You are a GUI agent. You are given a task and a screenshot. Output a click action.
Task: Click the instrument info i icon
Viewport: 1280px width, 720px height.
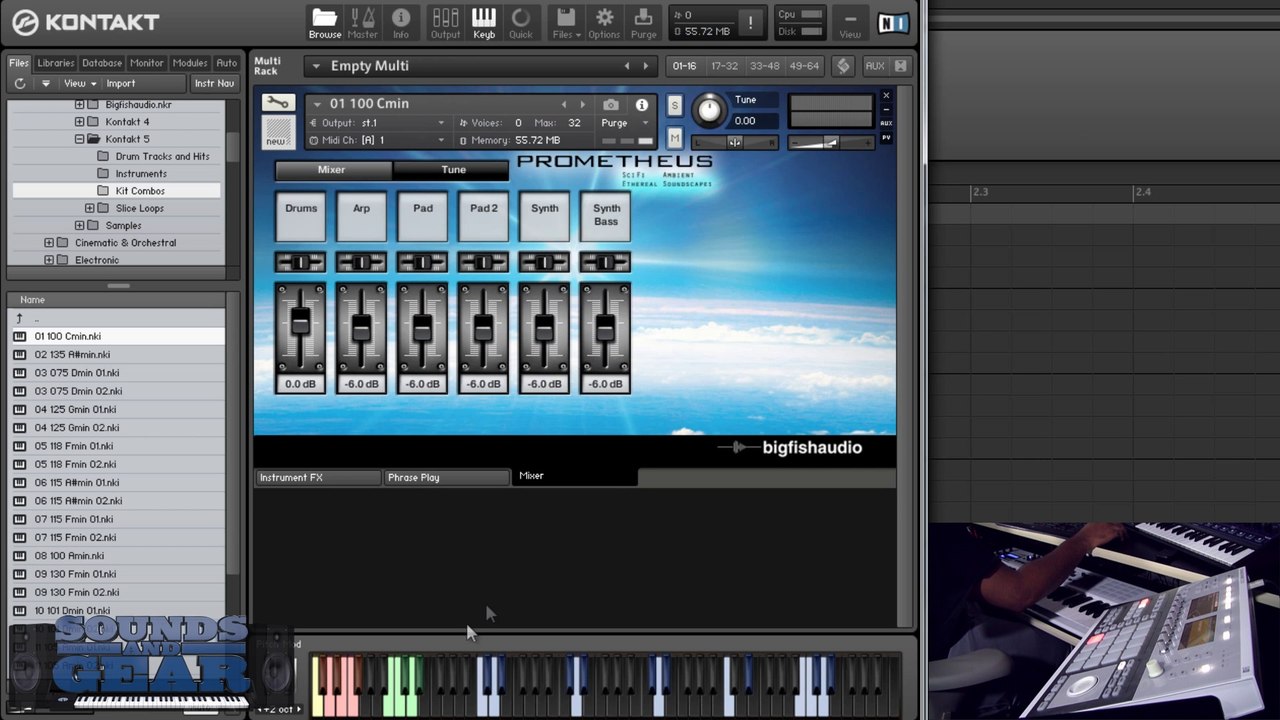642,105
